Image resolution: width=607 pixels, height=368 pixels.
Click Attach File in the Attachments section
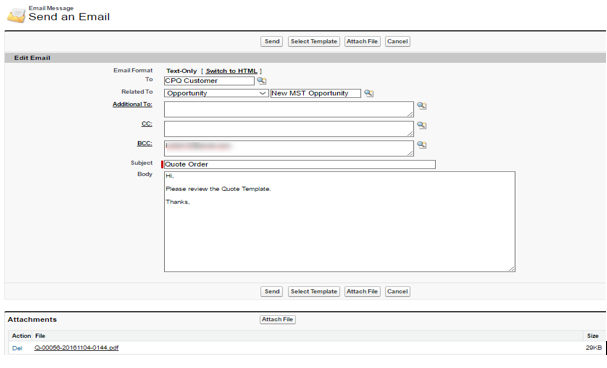click(x=278, y=320)
